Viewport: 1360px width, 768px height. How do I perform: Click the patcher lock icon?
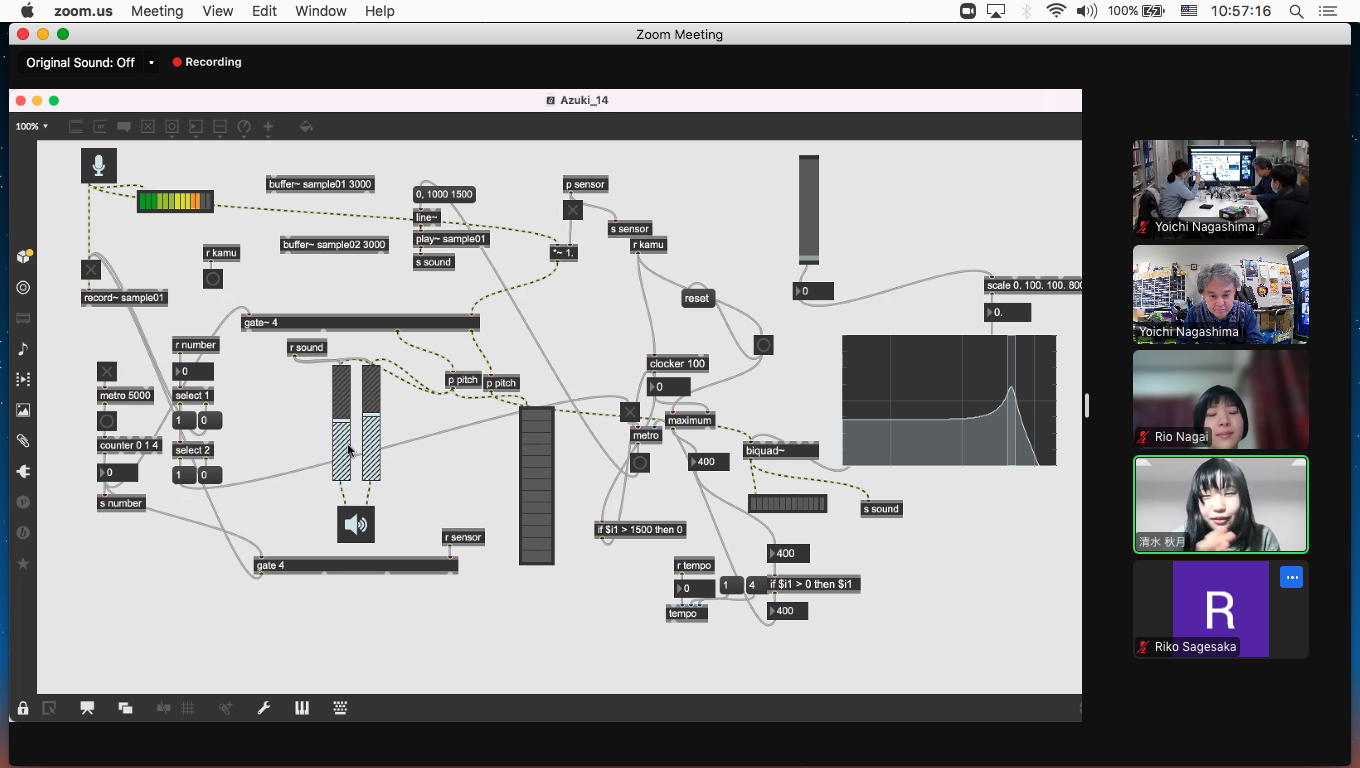[x=23, y=708]
